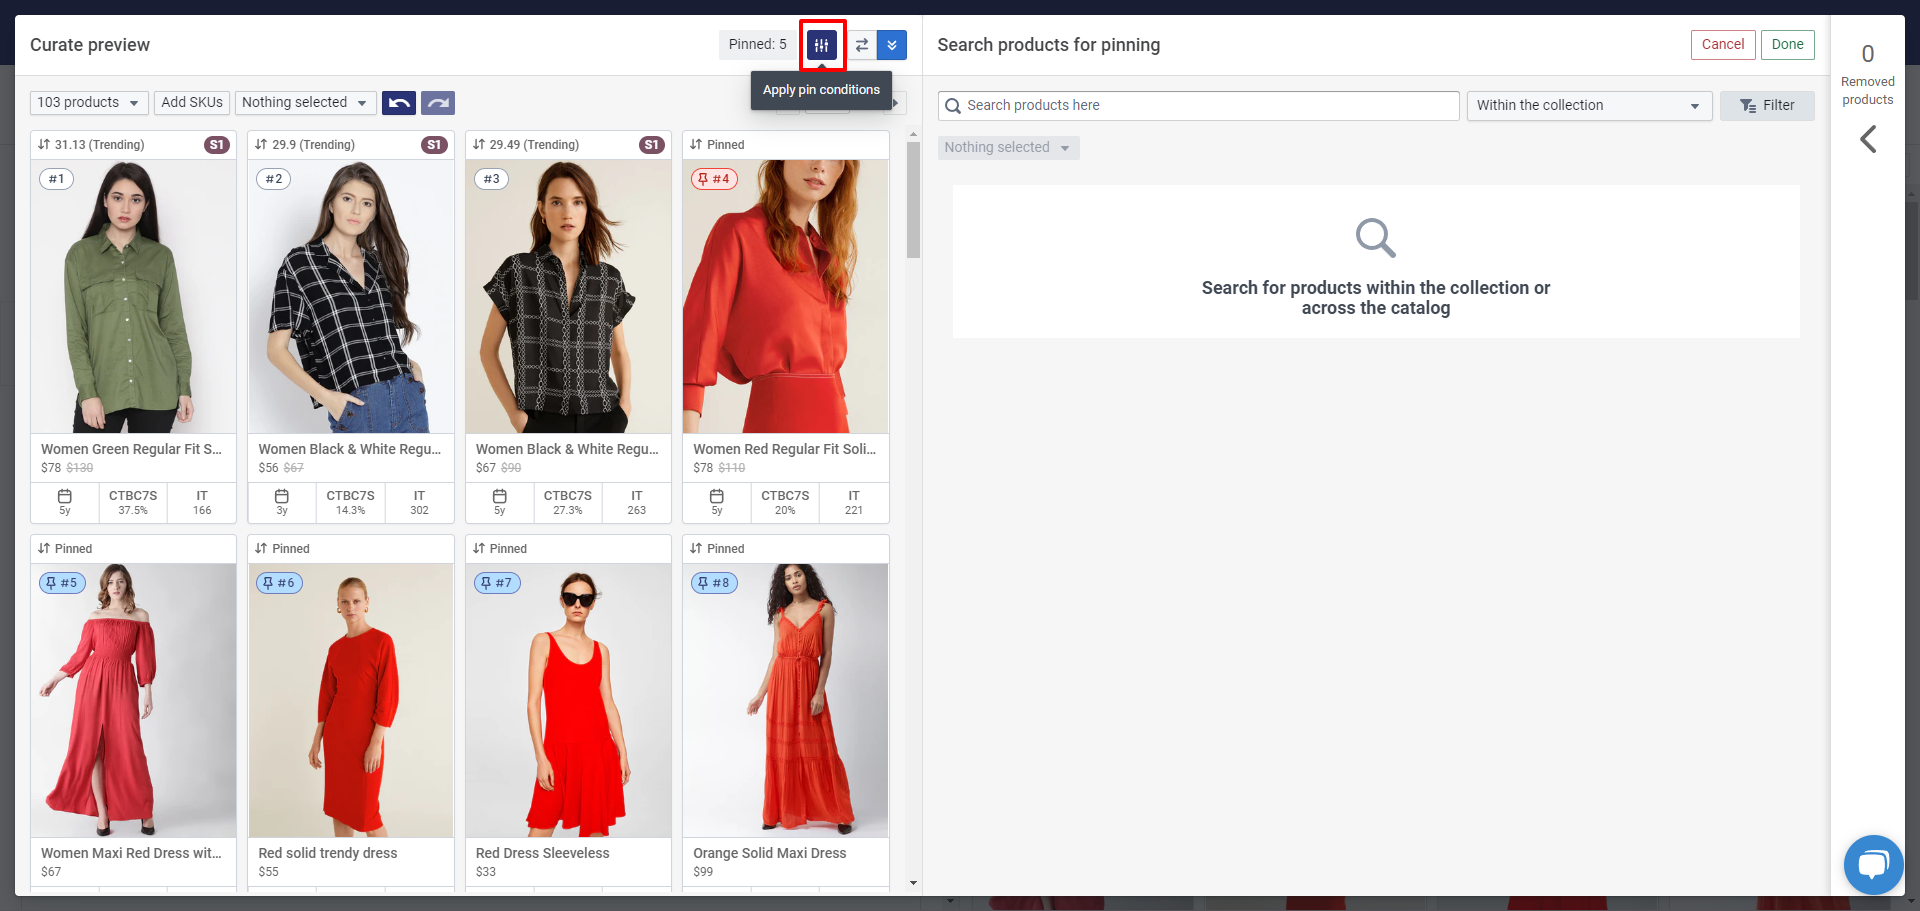
Task: Click CTBC7S 27.3% cell
Action: coord(568,502)
